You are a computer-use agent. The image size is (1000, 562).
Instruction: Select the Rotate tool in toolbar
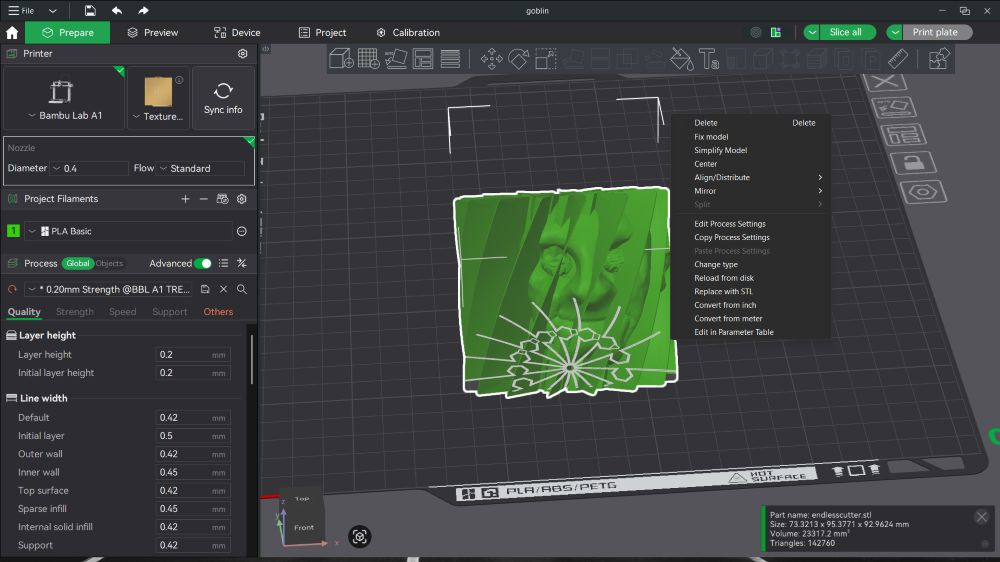click(x=518, y=59)
